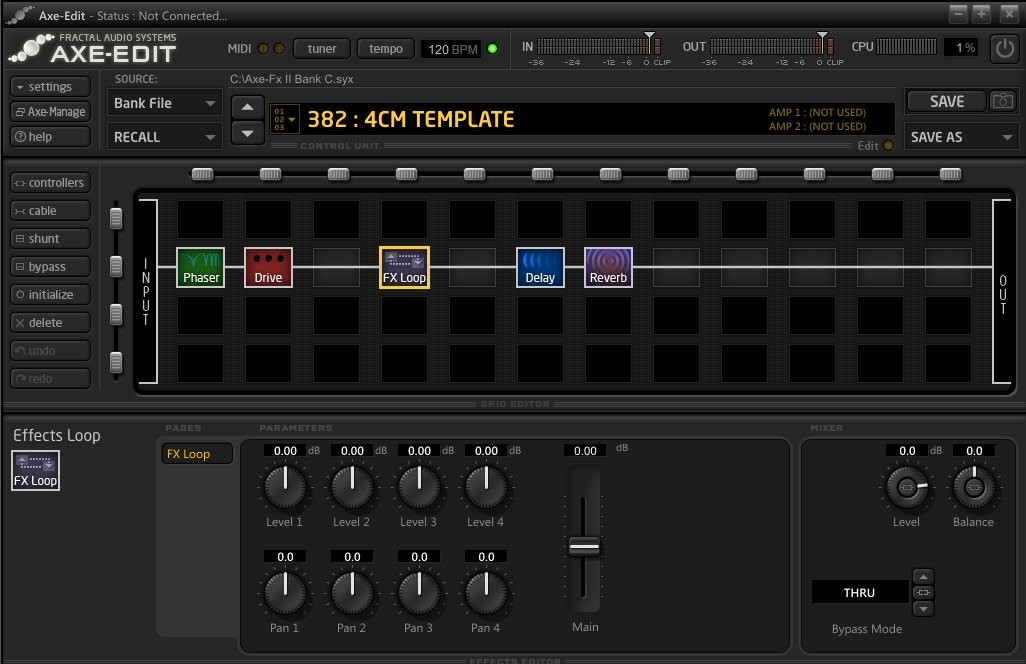The height and width of the screenshot is (664, 1026).
Task: Click the SAVE button
Action: (x=946, y=101)
